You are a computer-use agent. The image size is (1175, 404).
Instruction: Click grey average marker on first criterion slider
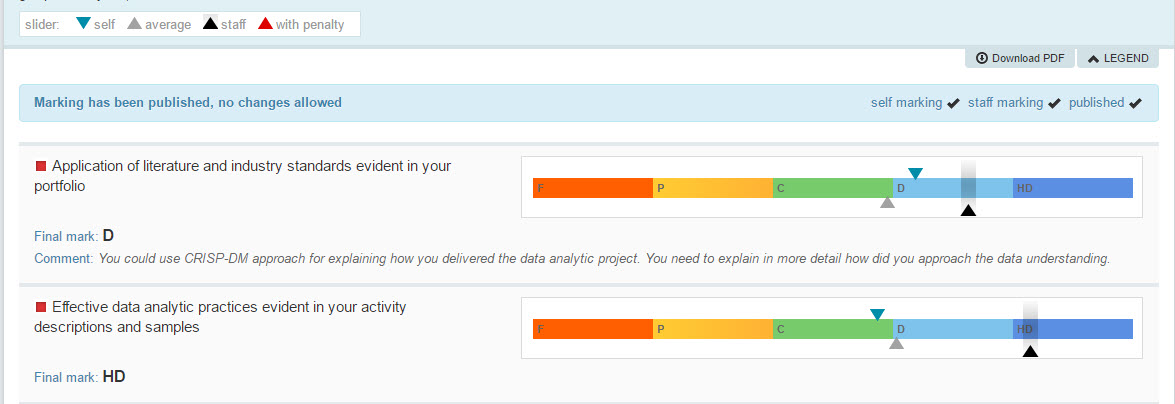[887, 202]
